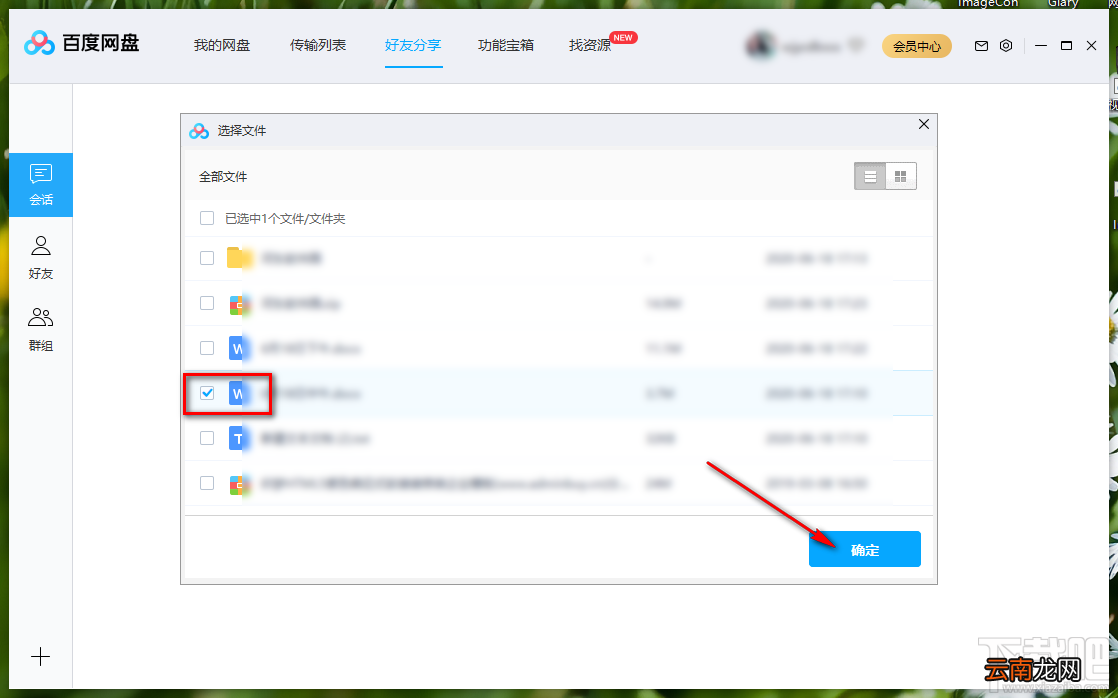Open the 好友 friends sidebar icon
The height and width of the screenshot is (698, 1118).
pyautogui.click(x=41, y=257)
